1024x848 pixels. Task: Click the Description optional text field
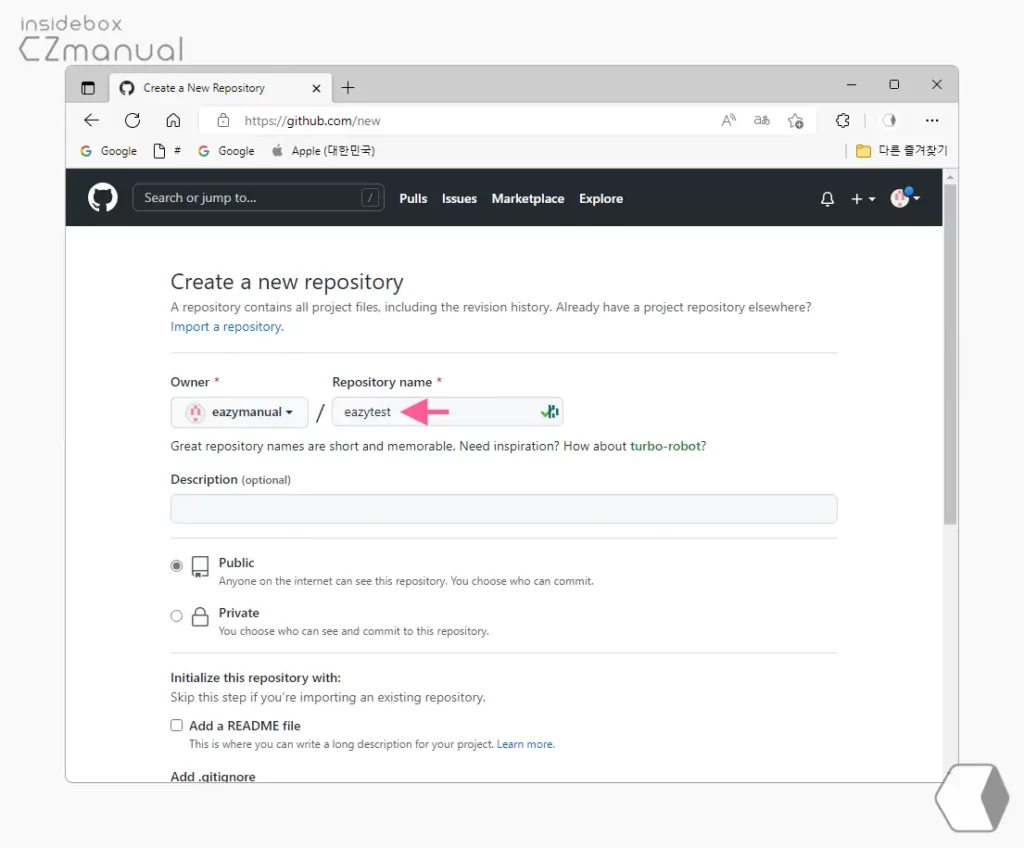[x=503, y=509]
